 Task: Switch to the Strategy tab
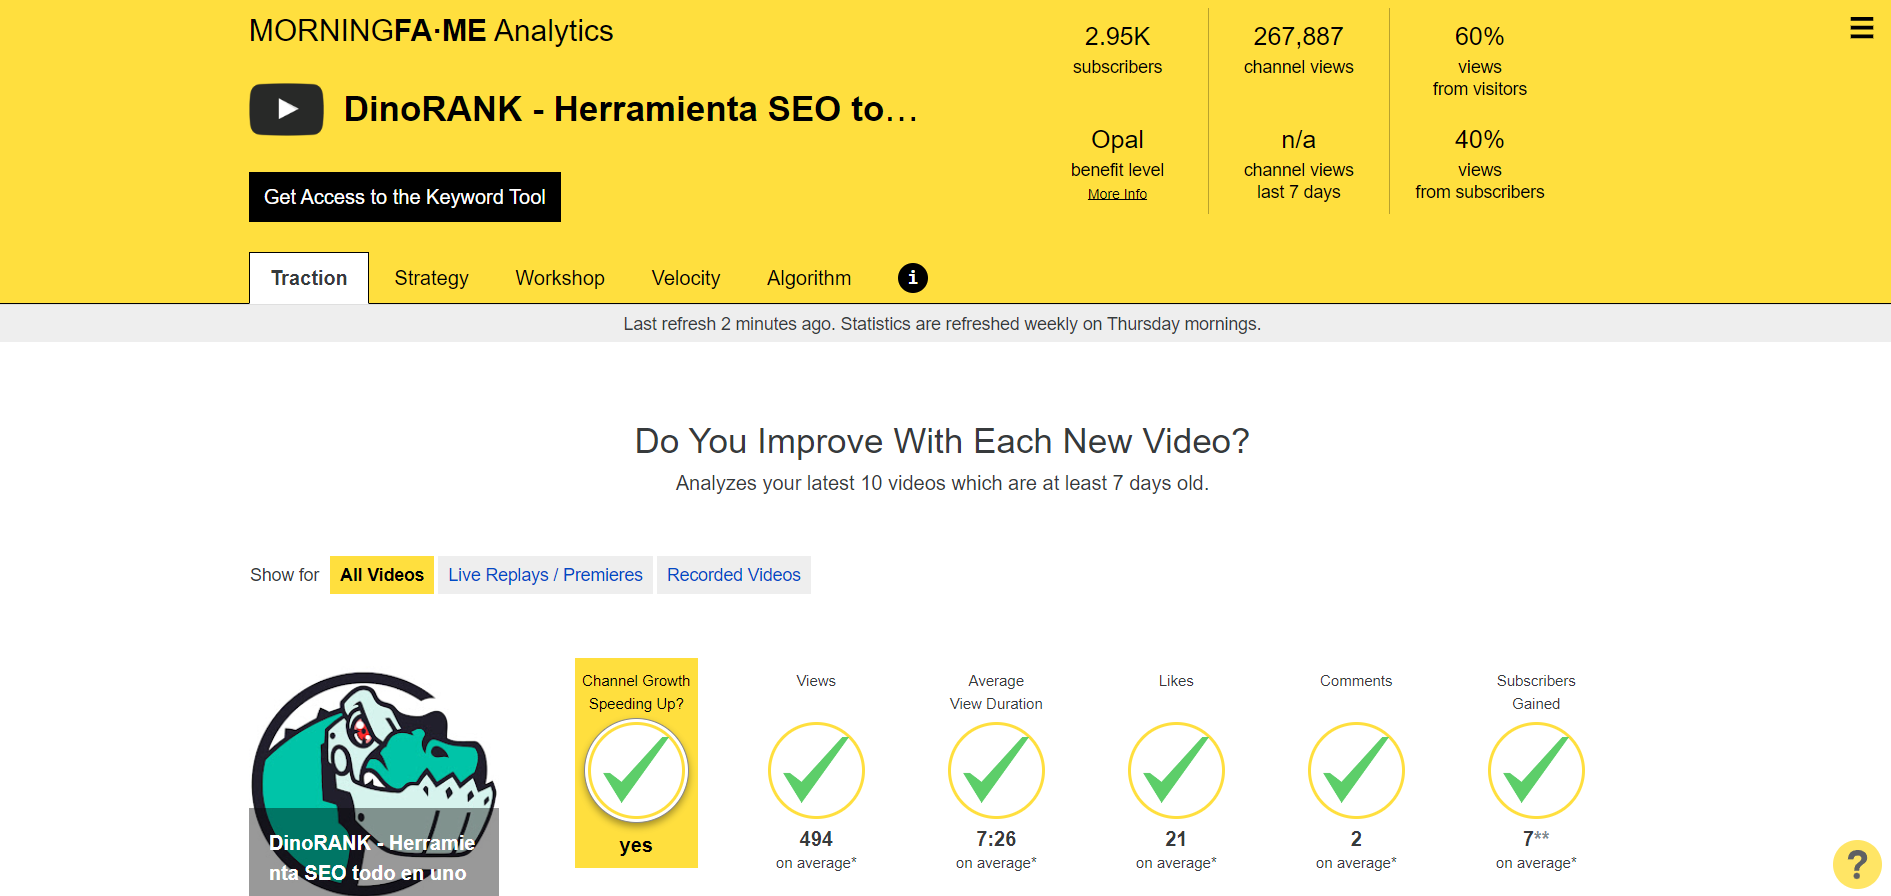tap(431, 278)
